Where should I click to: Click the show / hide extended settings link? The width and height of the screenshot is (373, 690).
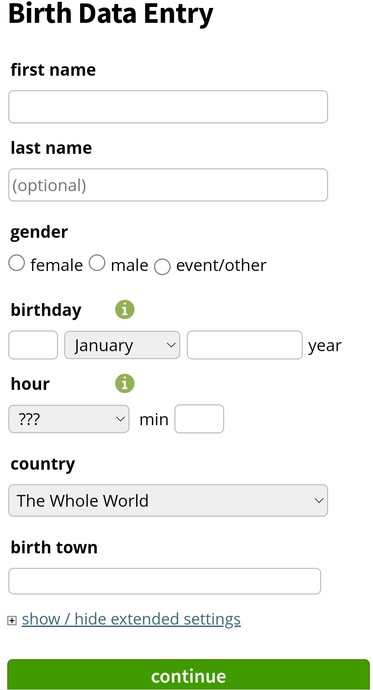point(131,619)
